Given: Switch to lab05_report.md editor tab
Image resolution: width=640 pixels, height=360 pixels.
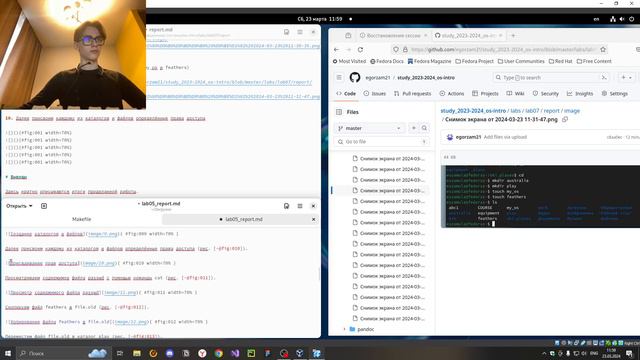Looking at the screenshot, I should (241, 219).
